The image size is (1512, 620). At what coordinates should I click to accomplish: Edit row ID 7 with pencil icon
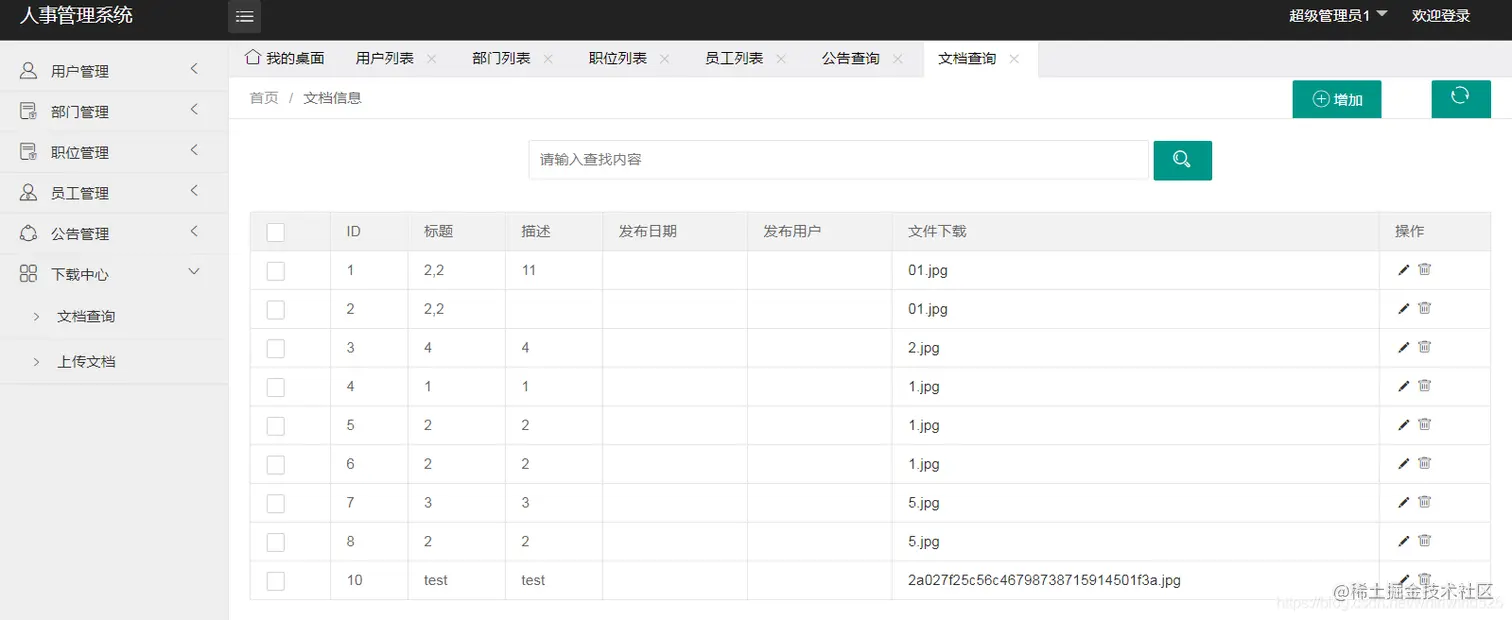[x=1404, y=502]
